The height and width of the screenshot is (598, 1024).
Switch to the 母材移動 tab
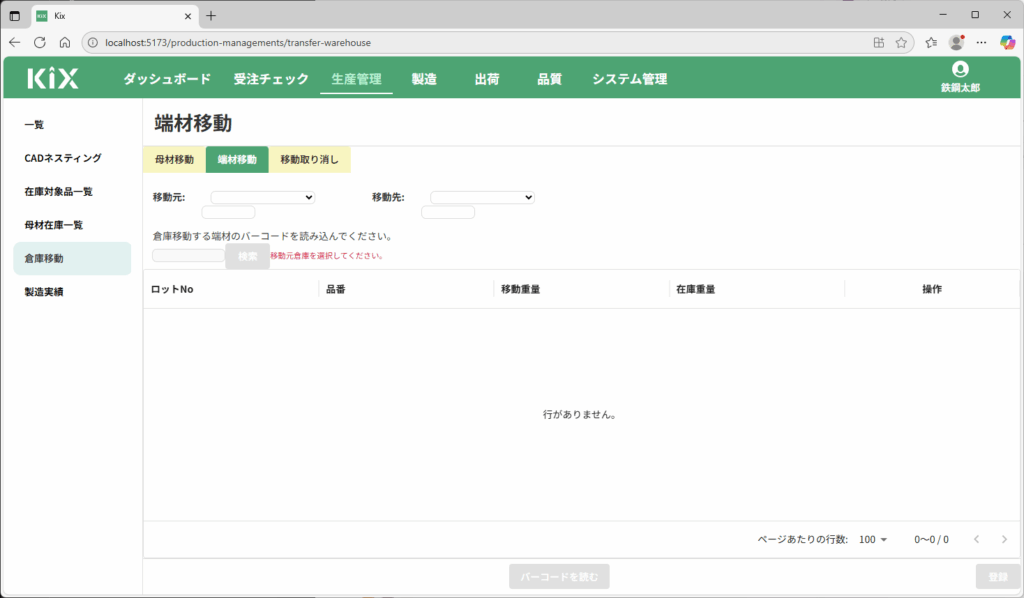tap(174, 160)
